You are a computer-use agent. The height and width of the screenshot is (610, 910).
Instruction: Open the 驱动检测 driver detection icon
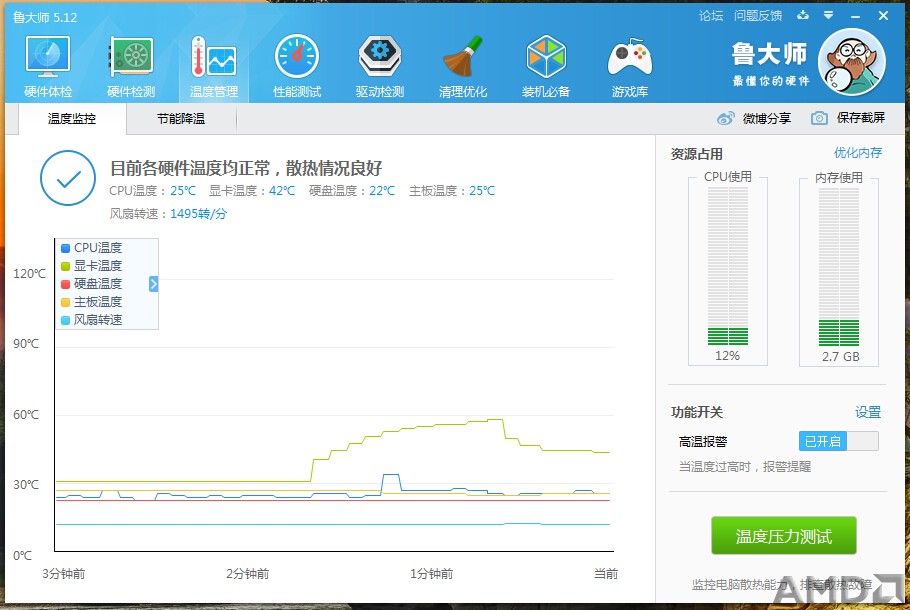click(x=380, y=57)
